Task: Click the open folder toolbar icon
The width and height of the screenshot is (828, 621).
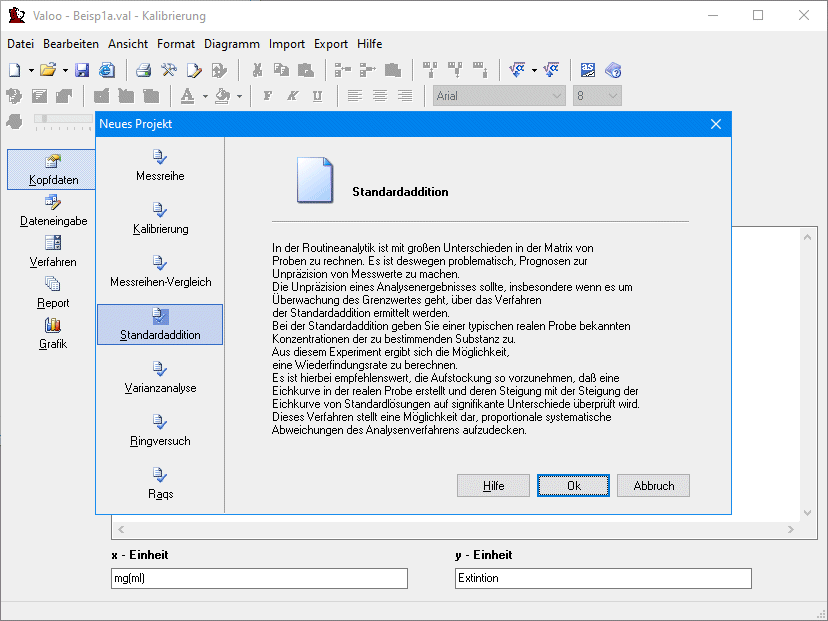Action: [x=48, y=70]
